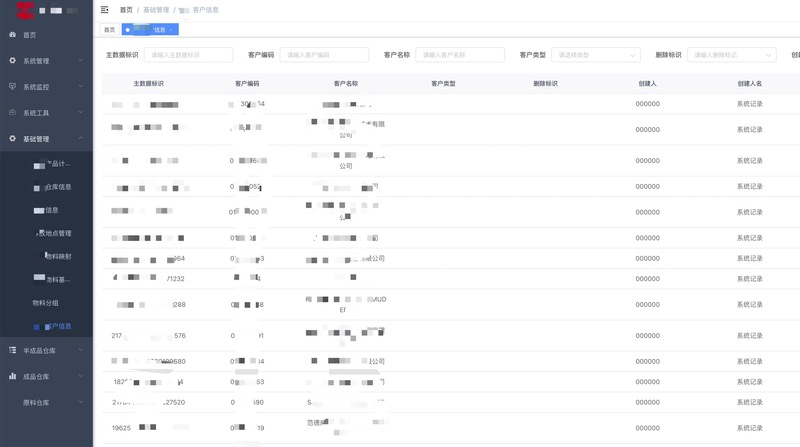Open 物料分组 in the sidebar menu

[46, 302]
